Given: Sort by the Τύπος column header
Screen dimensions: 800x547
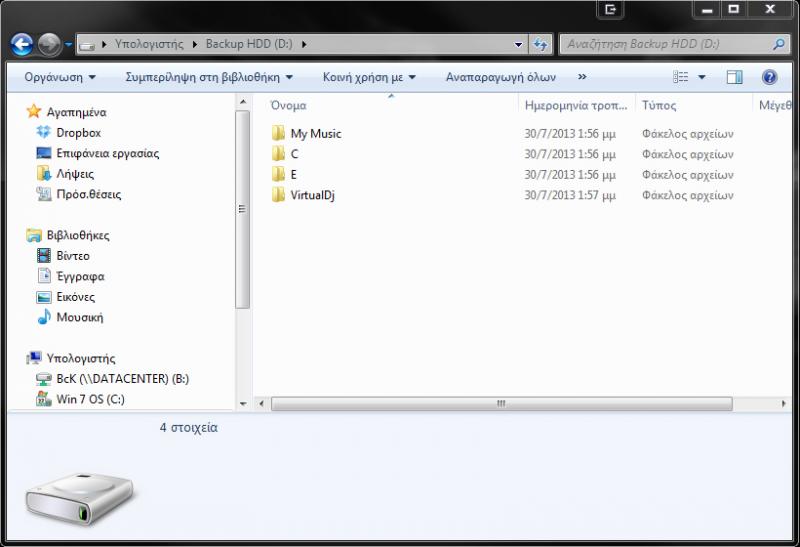Looking at the screenshot, I should 659,105.
